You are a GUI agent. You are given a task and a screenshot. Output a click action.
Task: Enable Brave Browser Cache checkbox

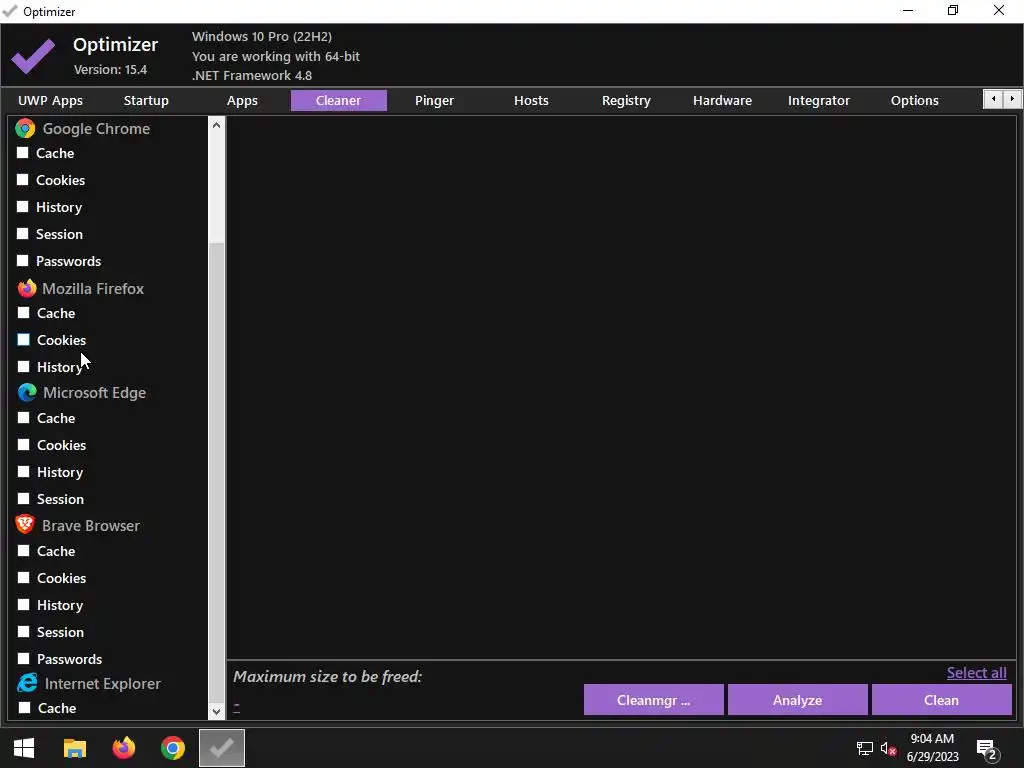tap(24, 551)
